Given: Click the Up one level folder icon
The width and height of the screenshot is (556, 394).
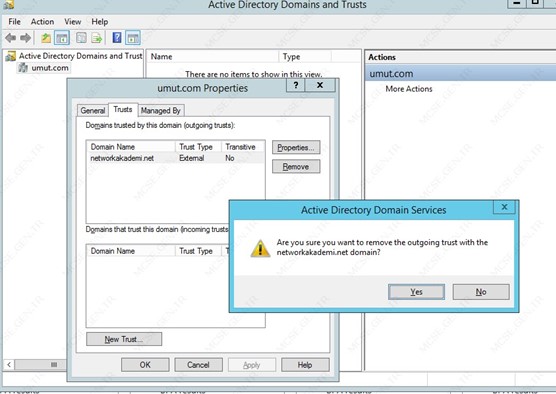Looking at the screenshot, I should tap(46, 38).
